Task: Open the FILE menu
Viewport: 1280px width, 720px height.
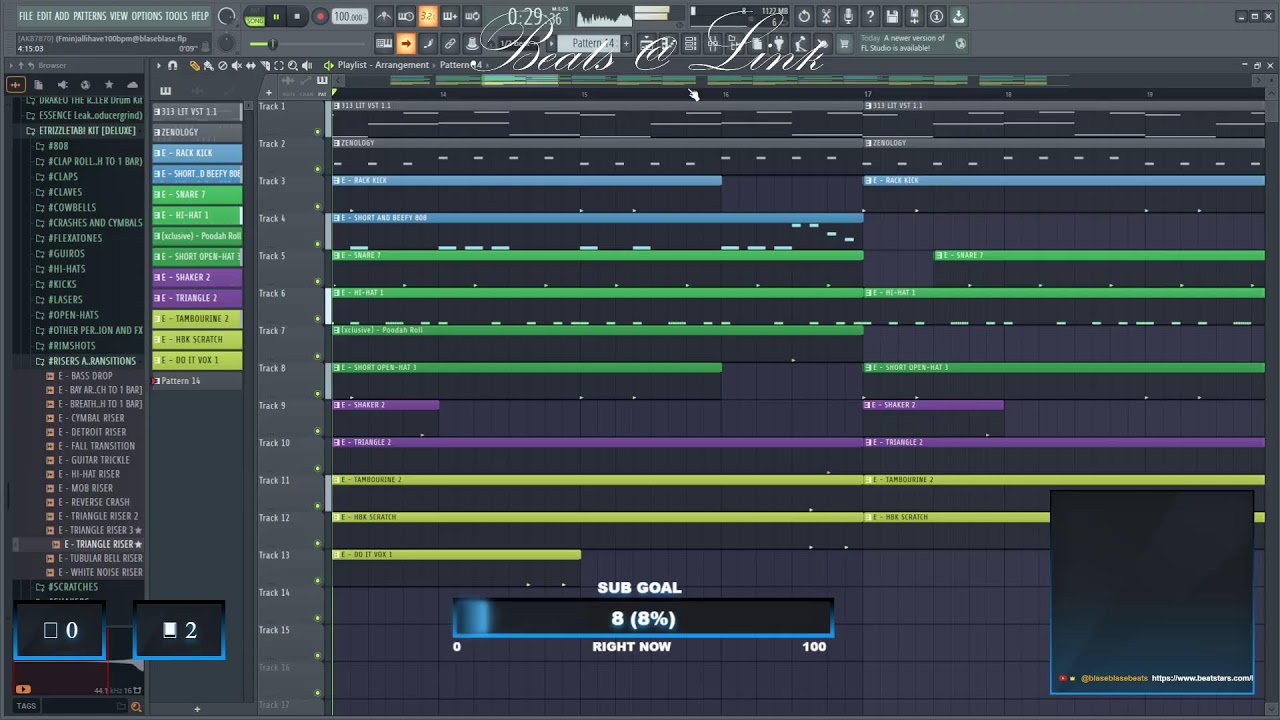Action: (26, 16)
